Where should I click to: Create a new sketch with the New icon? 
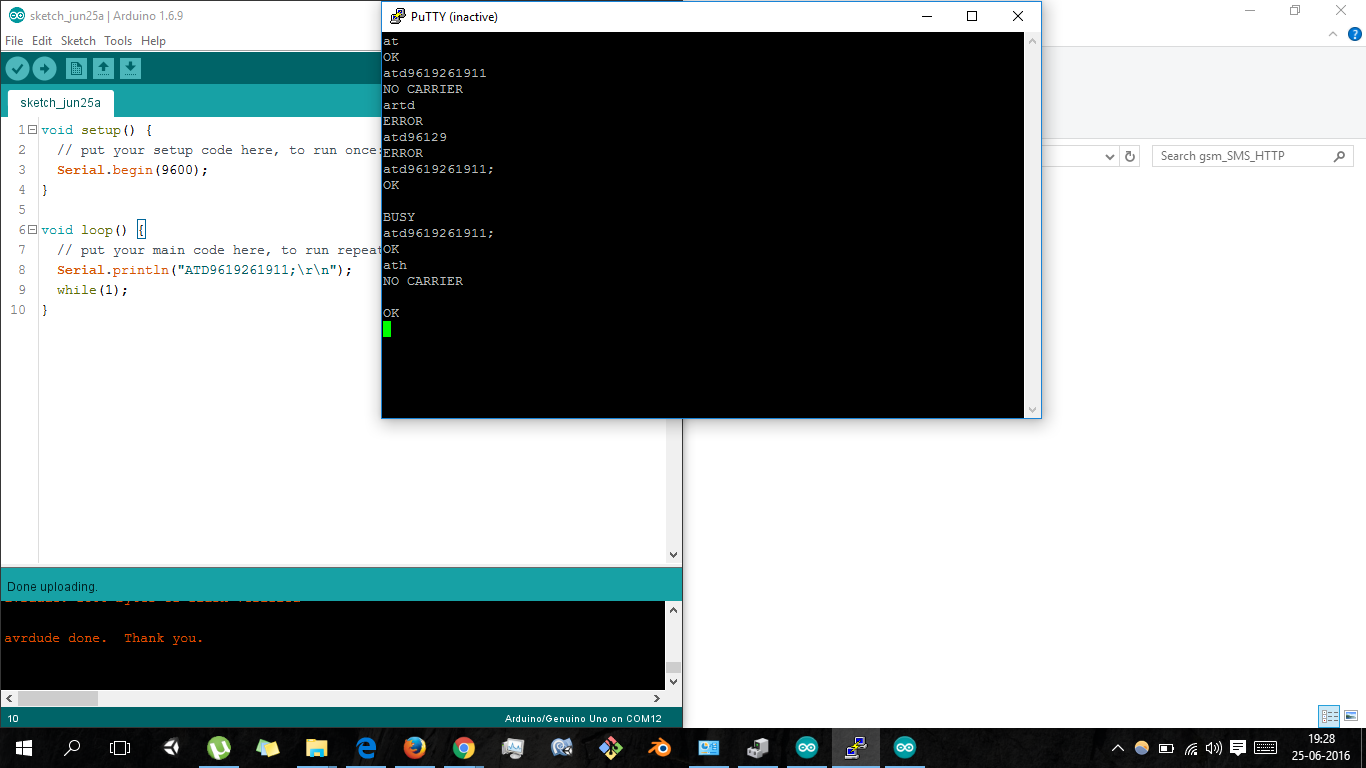click(76, 68)
